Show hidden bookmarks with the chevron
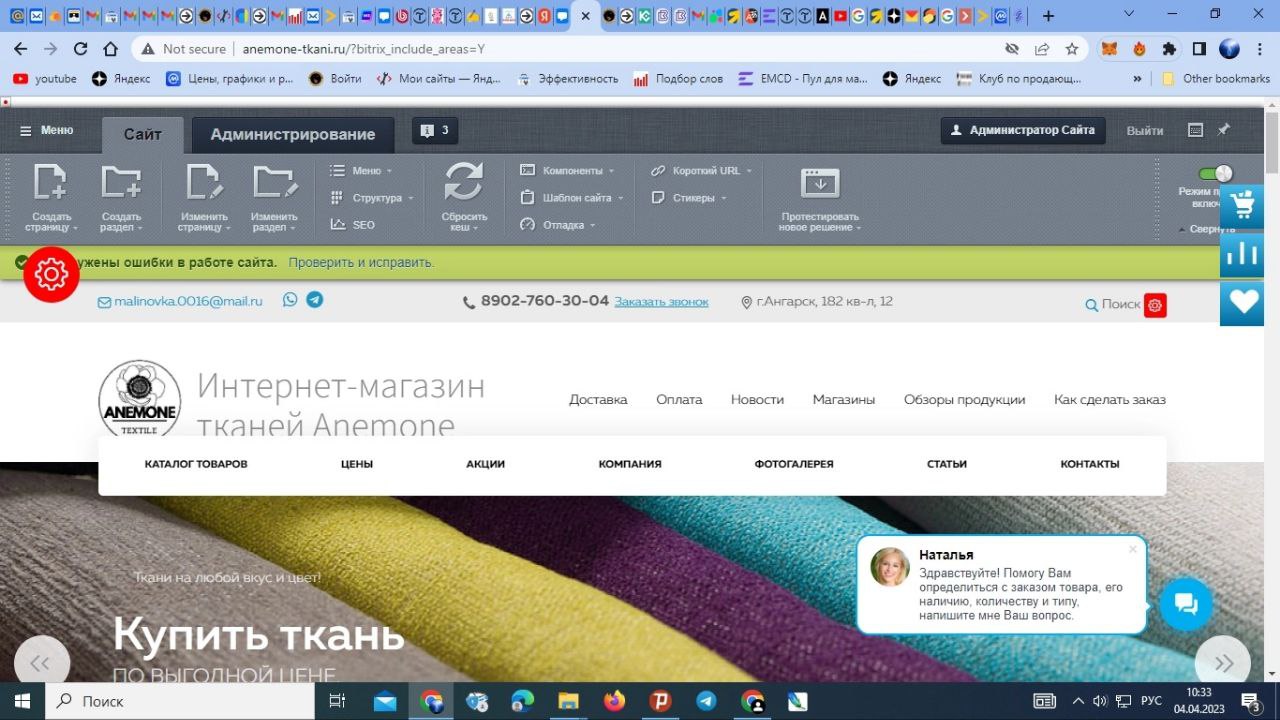 [x=1137, y=79]
